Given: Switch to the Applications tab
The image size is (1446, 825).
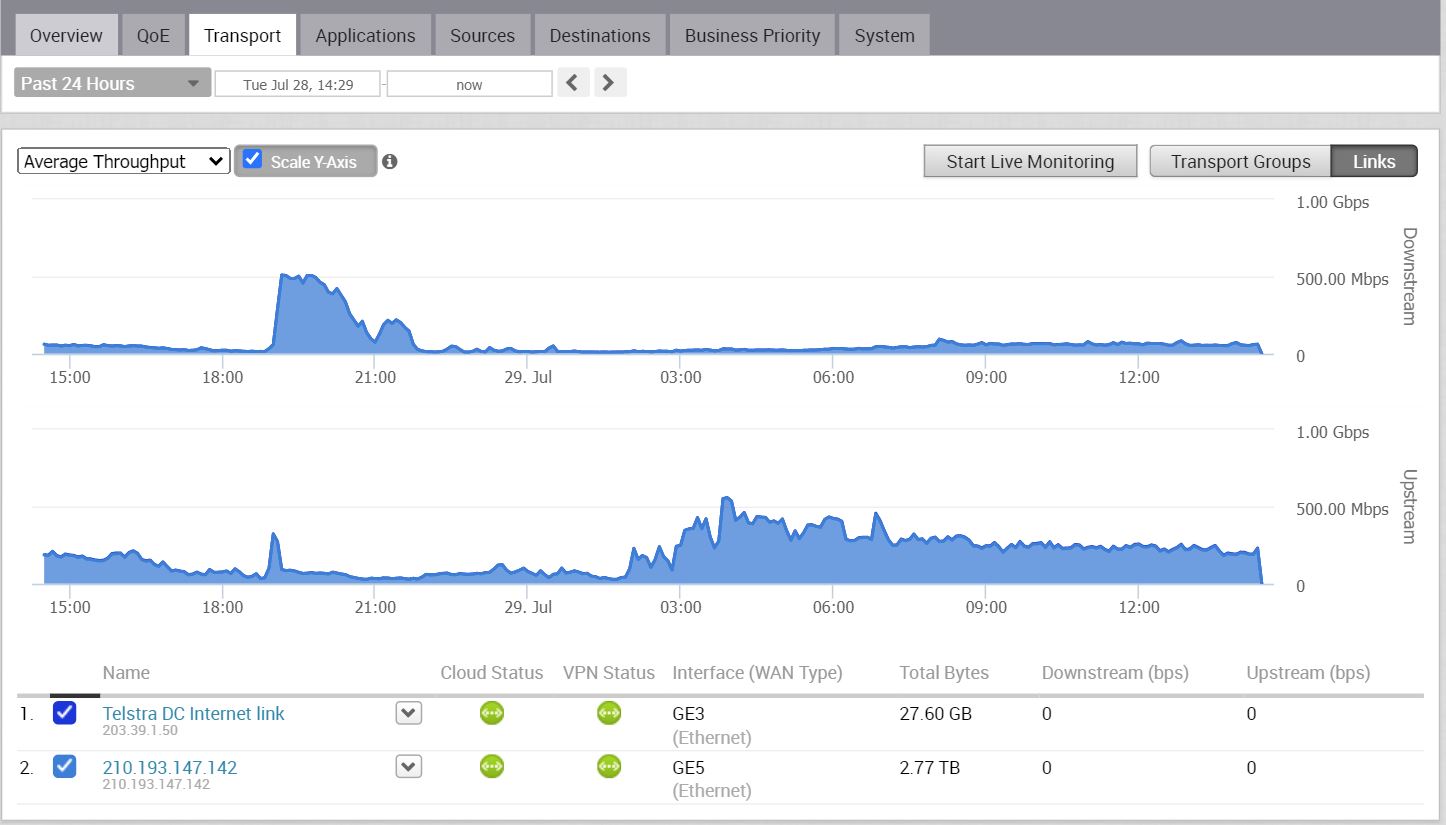Looking at the screenshot, I should [x=365, y=36].
